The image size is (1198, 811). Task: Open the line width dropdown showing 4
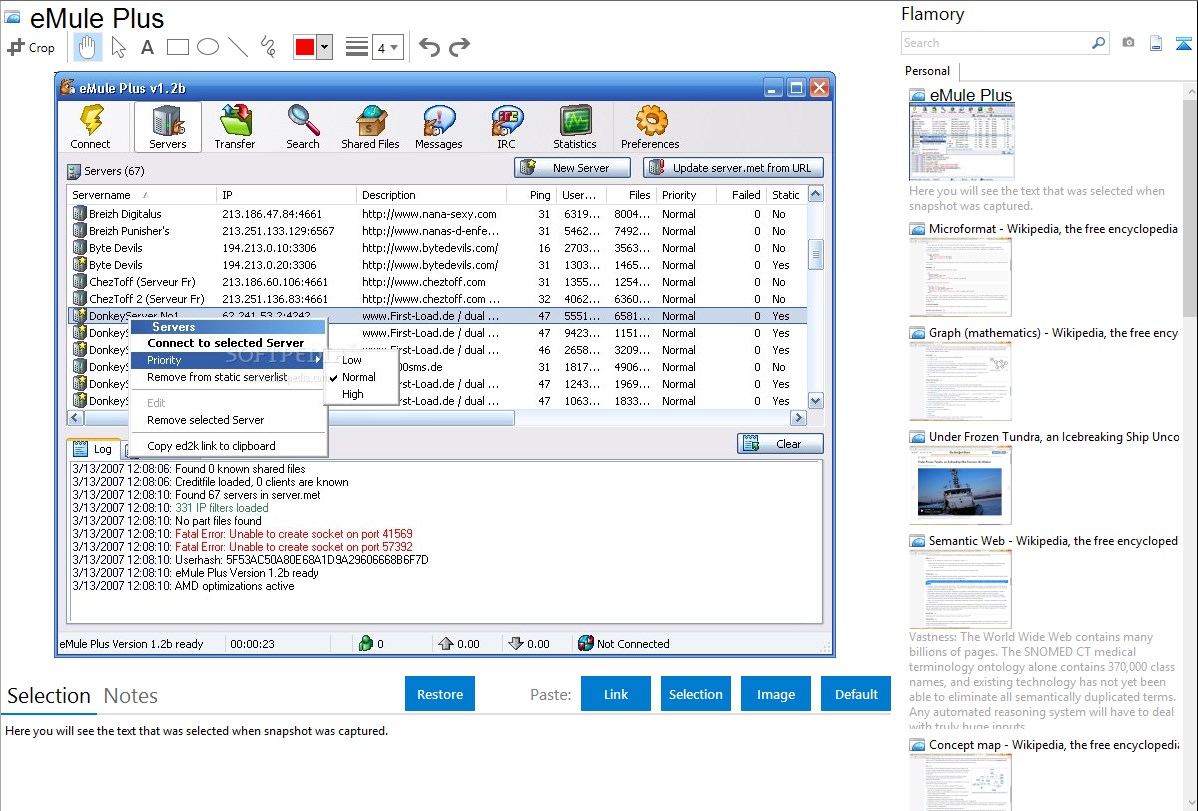387,48
